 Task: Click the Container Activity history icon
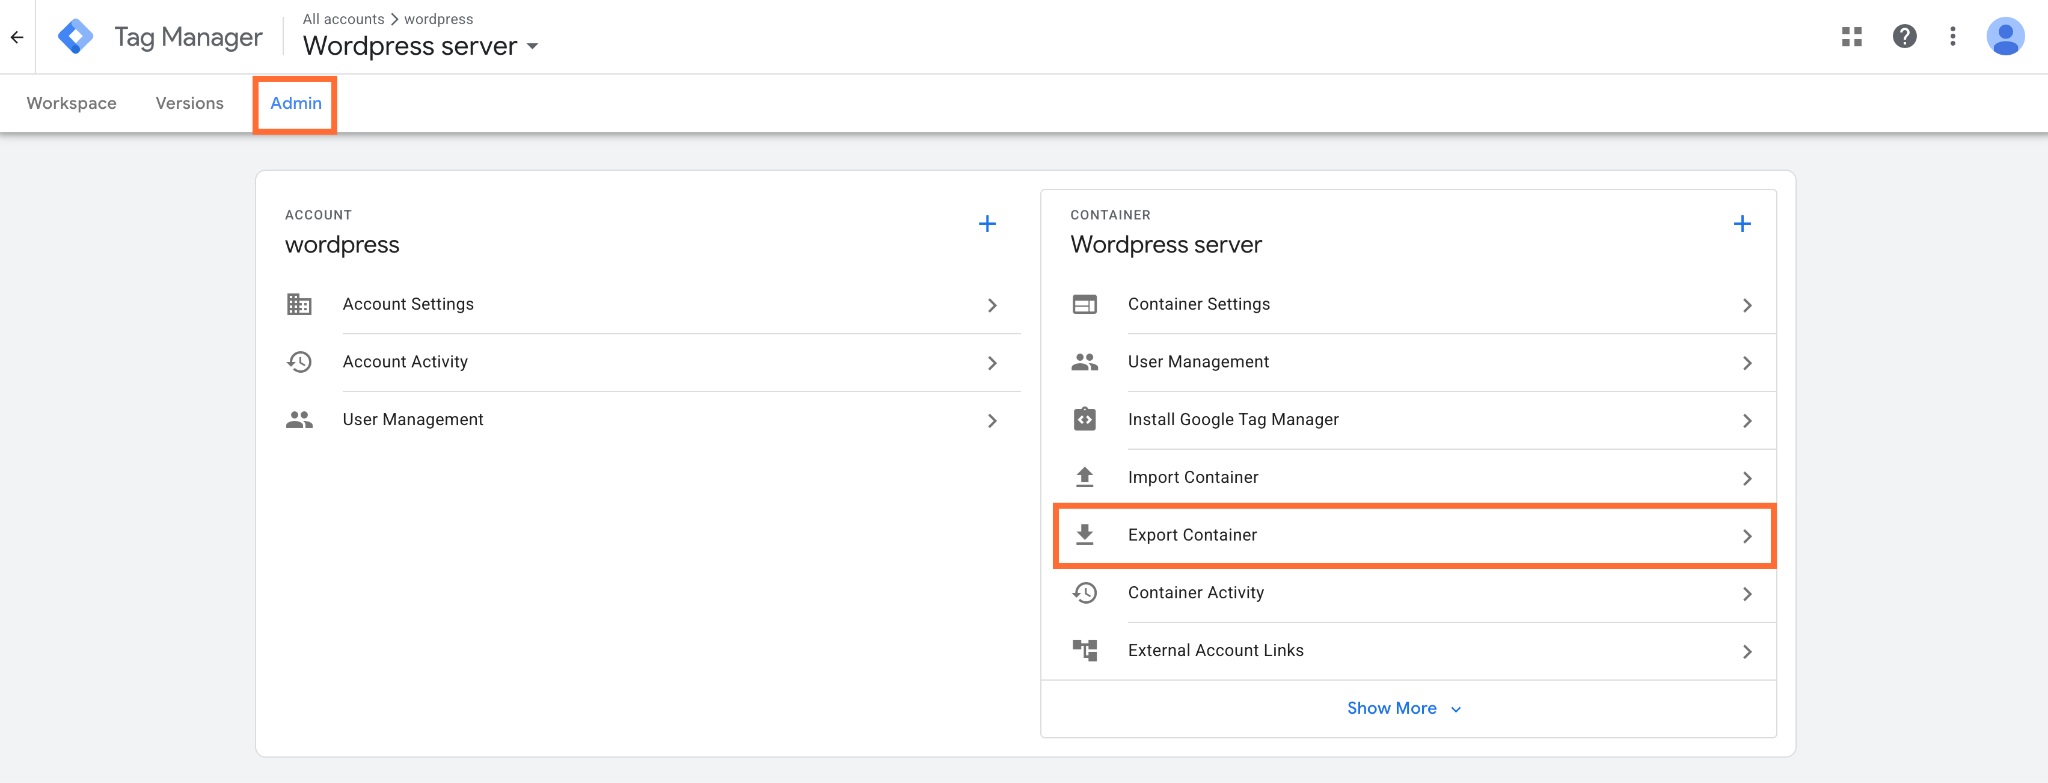coord(1085,593)
